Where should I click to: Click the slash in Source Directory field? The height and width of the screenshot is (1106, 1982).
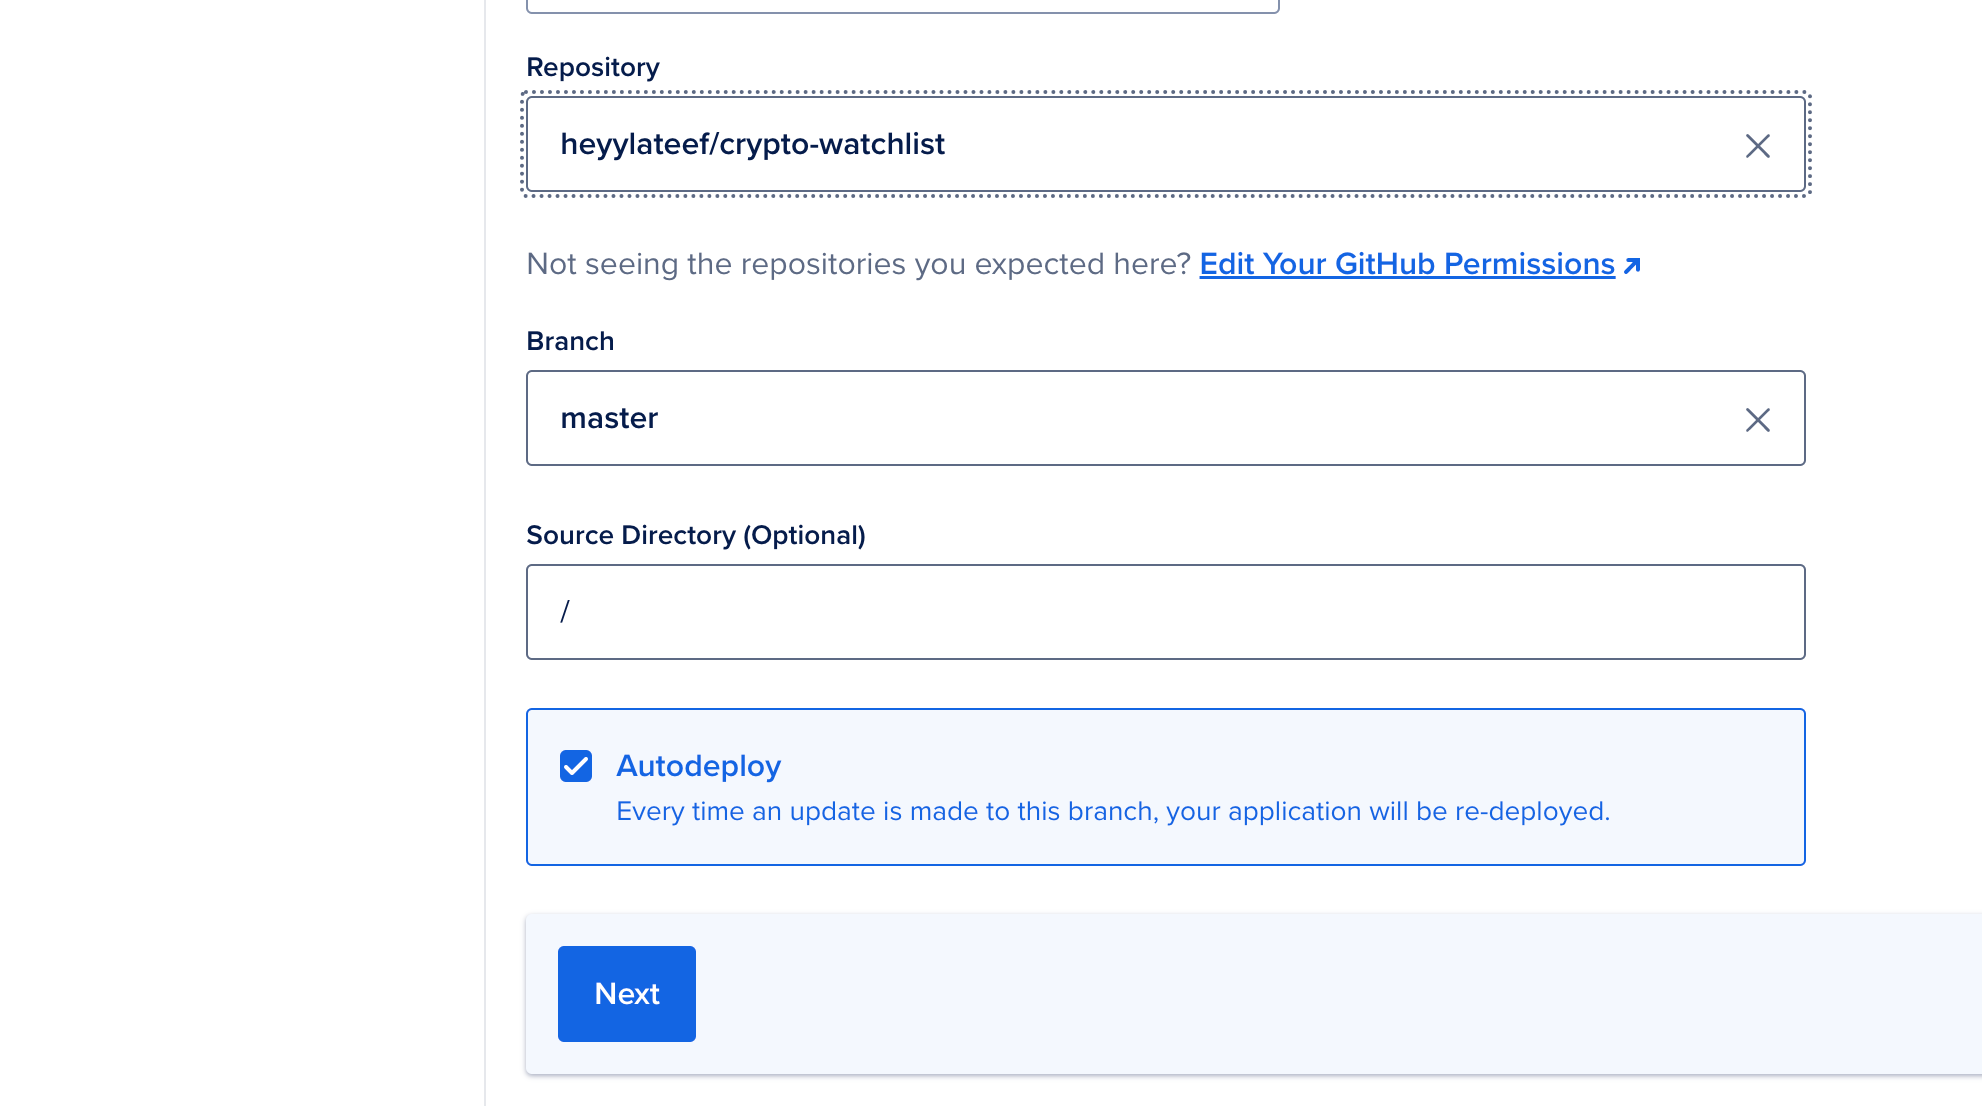(565, 611)
